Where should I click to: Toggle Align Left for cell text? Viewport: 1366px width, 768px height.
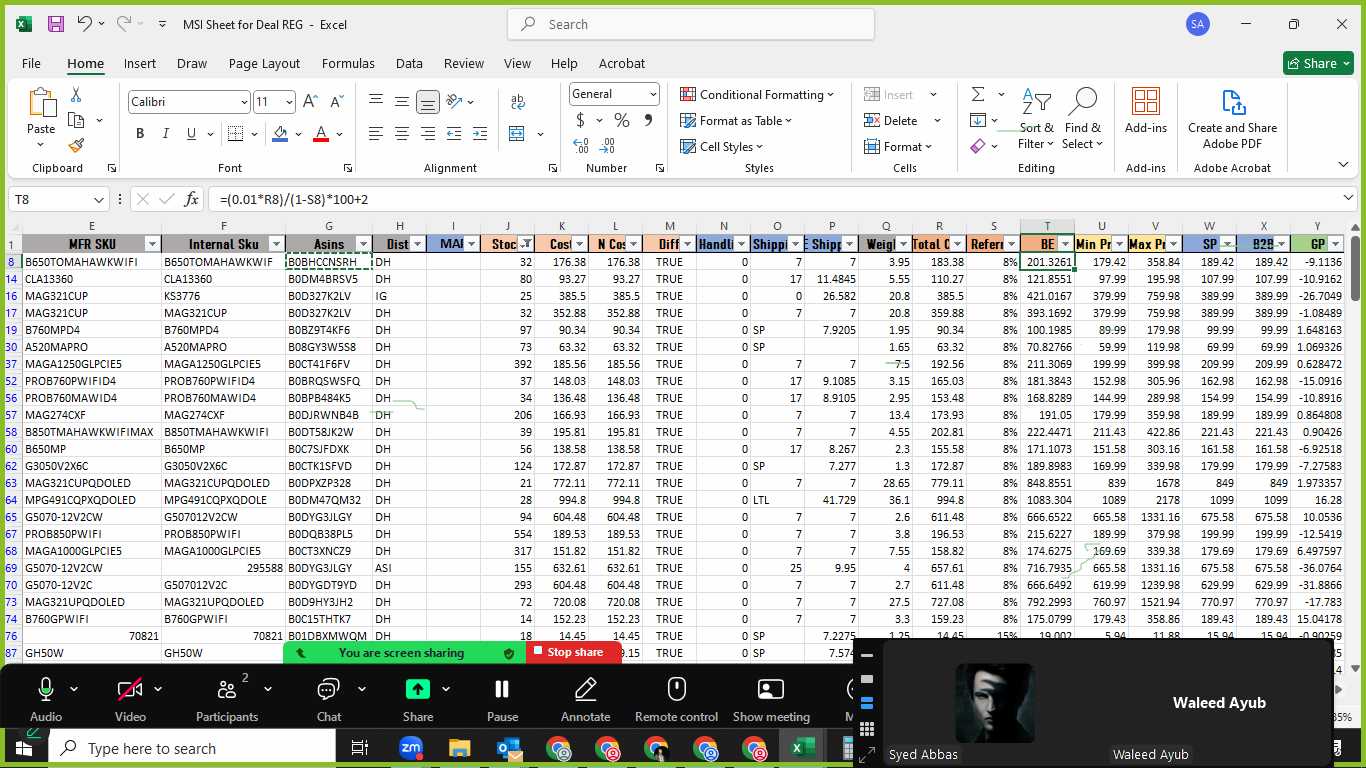(376, 134)
